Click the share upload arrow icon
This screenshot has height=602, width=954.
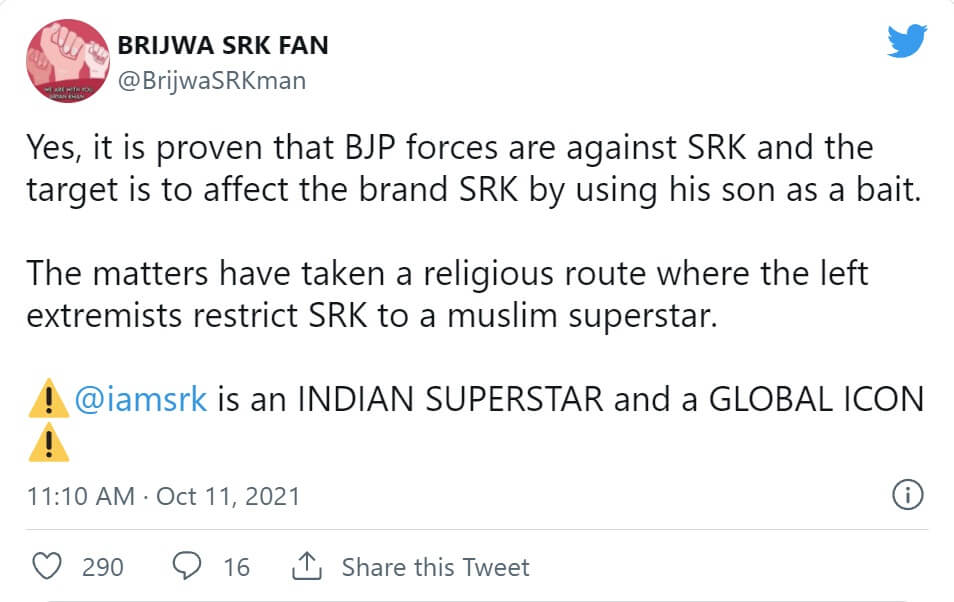304,567
